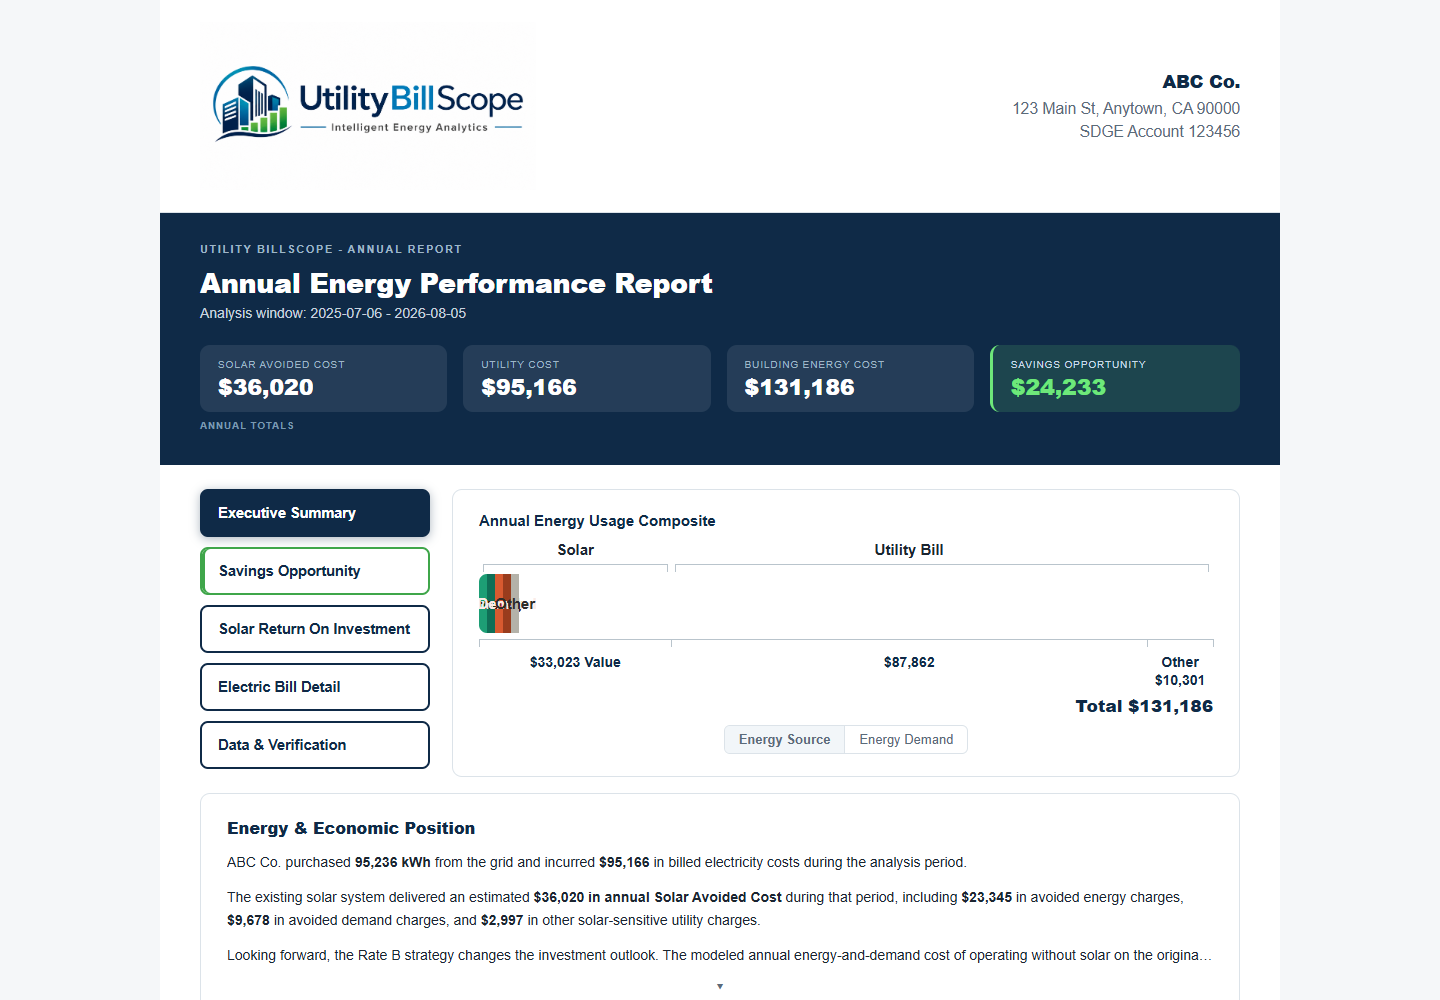Click the "Other $10,301" label
1440x1000 pixels.
(x=1180, y=671)
